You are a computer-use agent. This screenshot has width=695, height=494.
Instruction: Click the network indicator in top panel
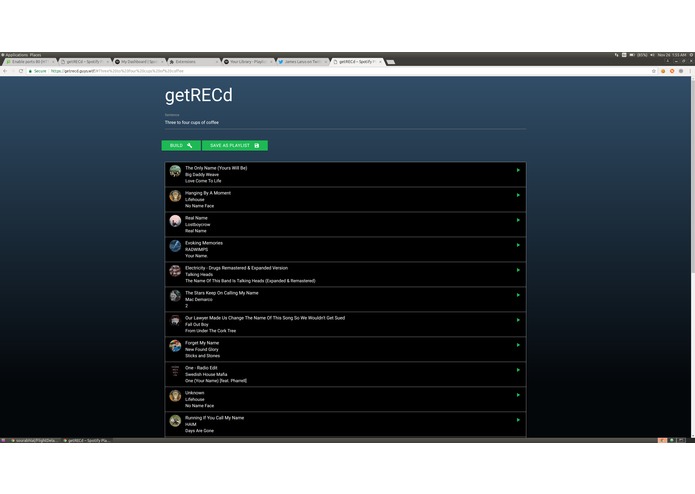pos(617,55)
